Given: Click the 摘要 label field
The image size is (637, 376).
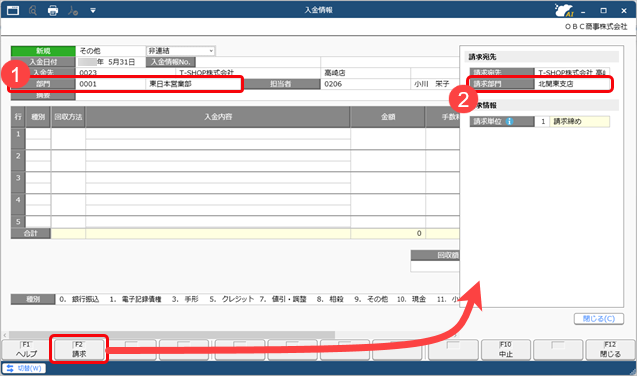Looking at the screenshot, I should (x=43, y=95).
